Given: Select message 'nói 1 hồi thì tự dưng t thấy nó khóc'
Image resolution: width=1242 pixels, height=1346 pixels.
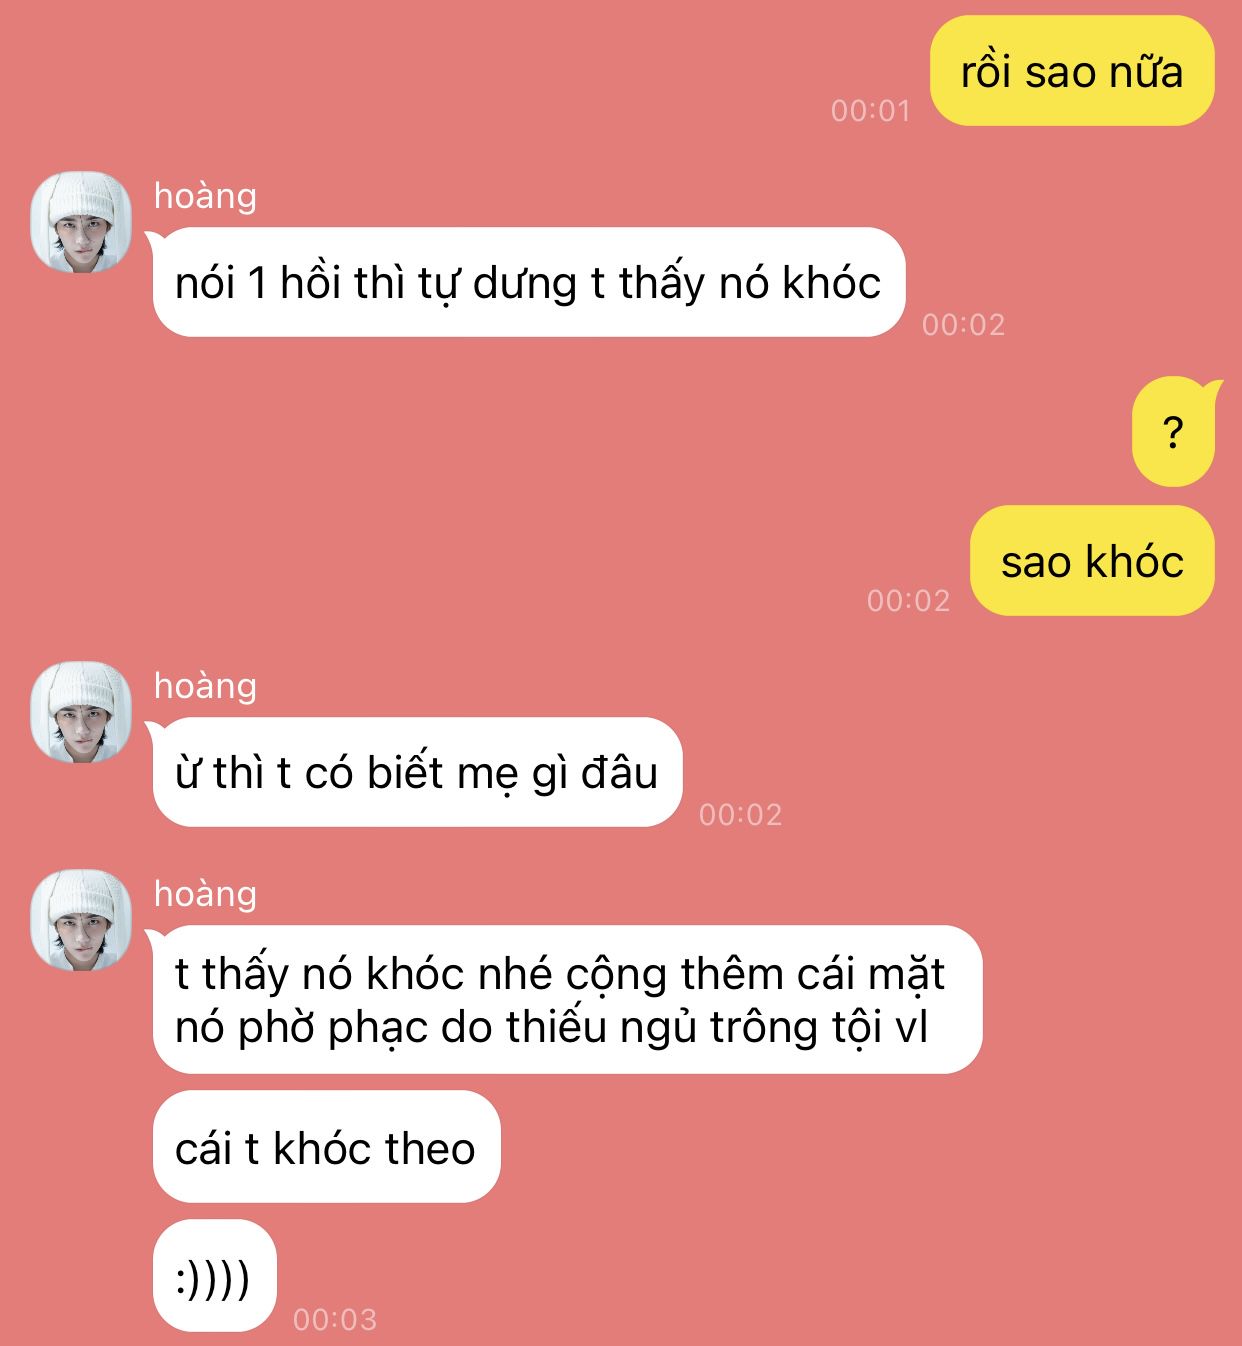Looking at the screenshot, I should [528, 282].
